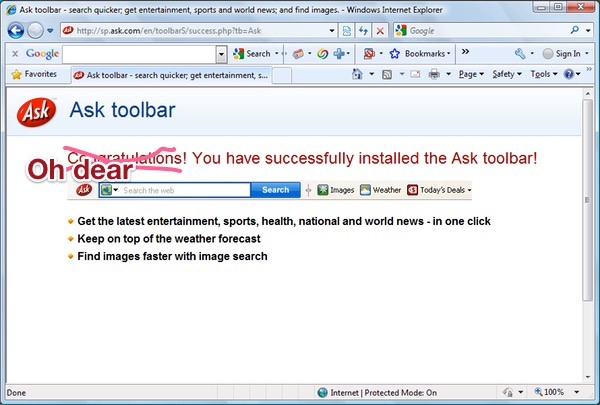Screen dimensions: 600x405
Task: Click the Bookmarks star on Google toolbar
Action: click(394, 53)
